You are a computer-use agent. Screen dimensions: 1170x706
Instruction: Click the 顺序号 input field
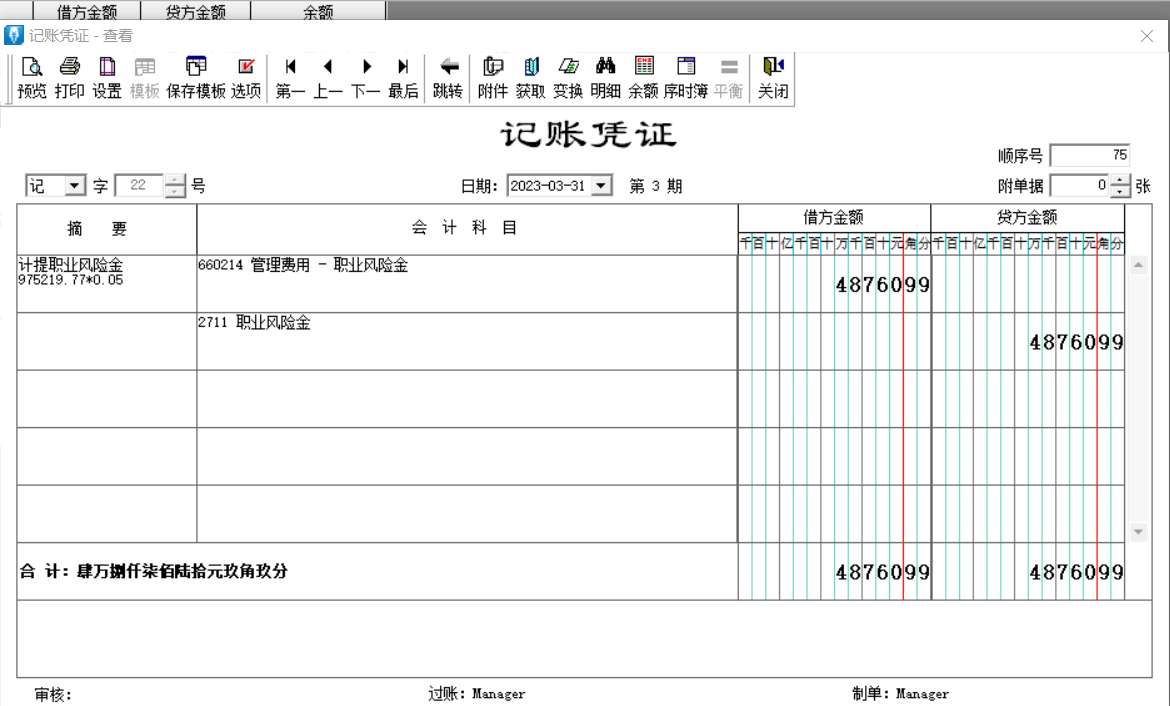tap(1089, 155)
